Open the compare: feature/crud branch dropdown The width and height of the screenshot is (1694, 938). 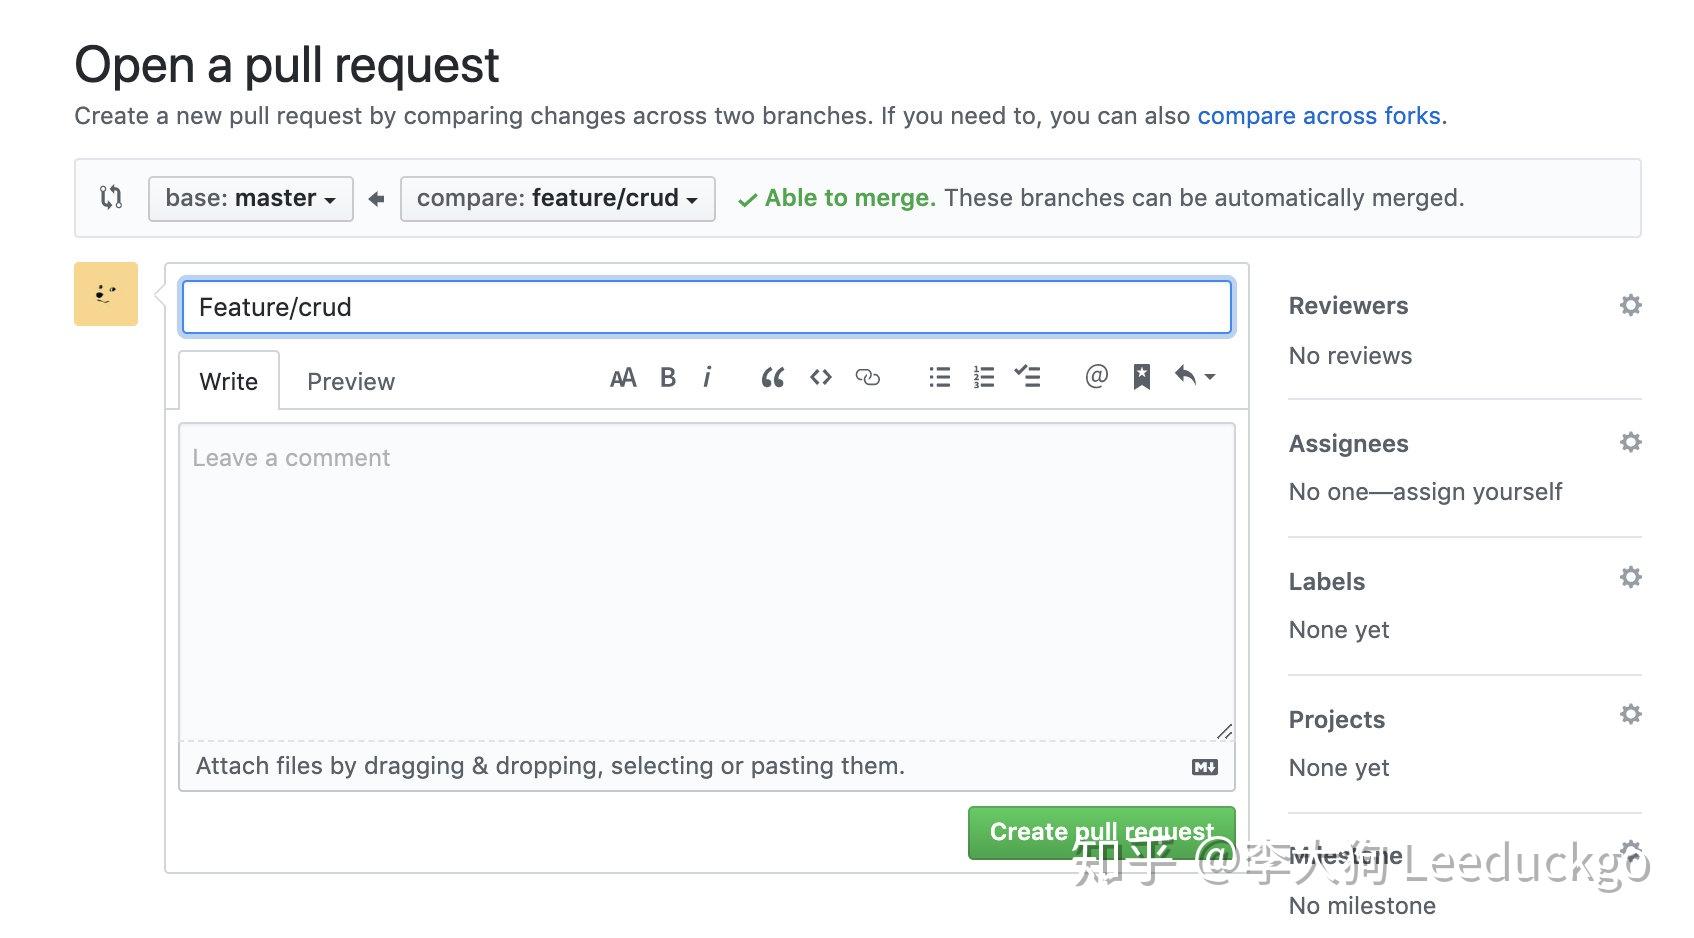(558, 199)
